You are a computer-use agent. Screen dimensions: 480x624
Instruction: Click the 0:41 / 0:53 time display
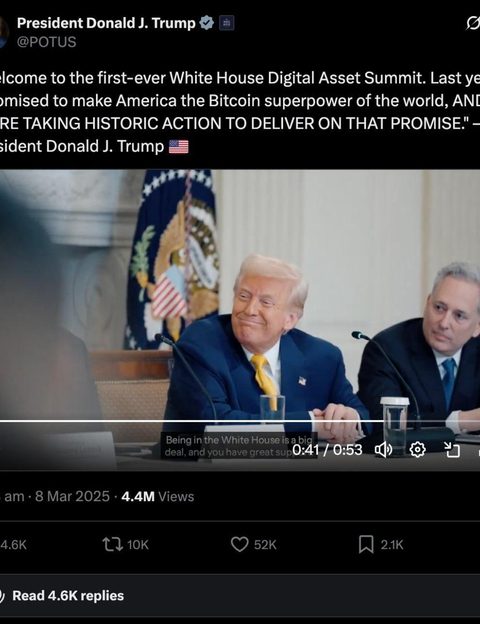click(x=327, y=450)
